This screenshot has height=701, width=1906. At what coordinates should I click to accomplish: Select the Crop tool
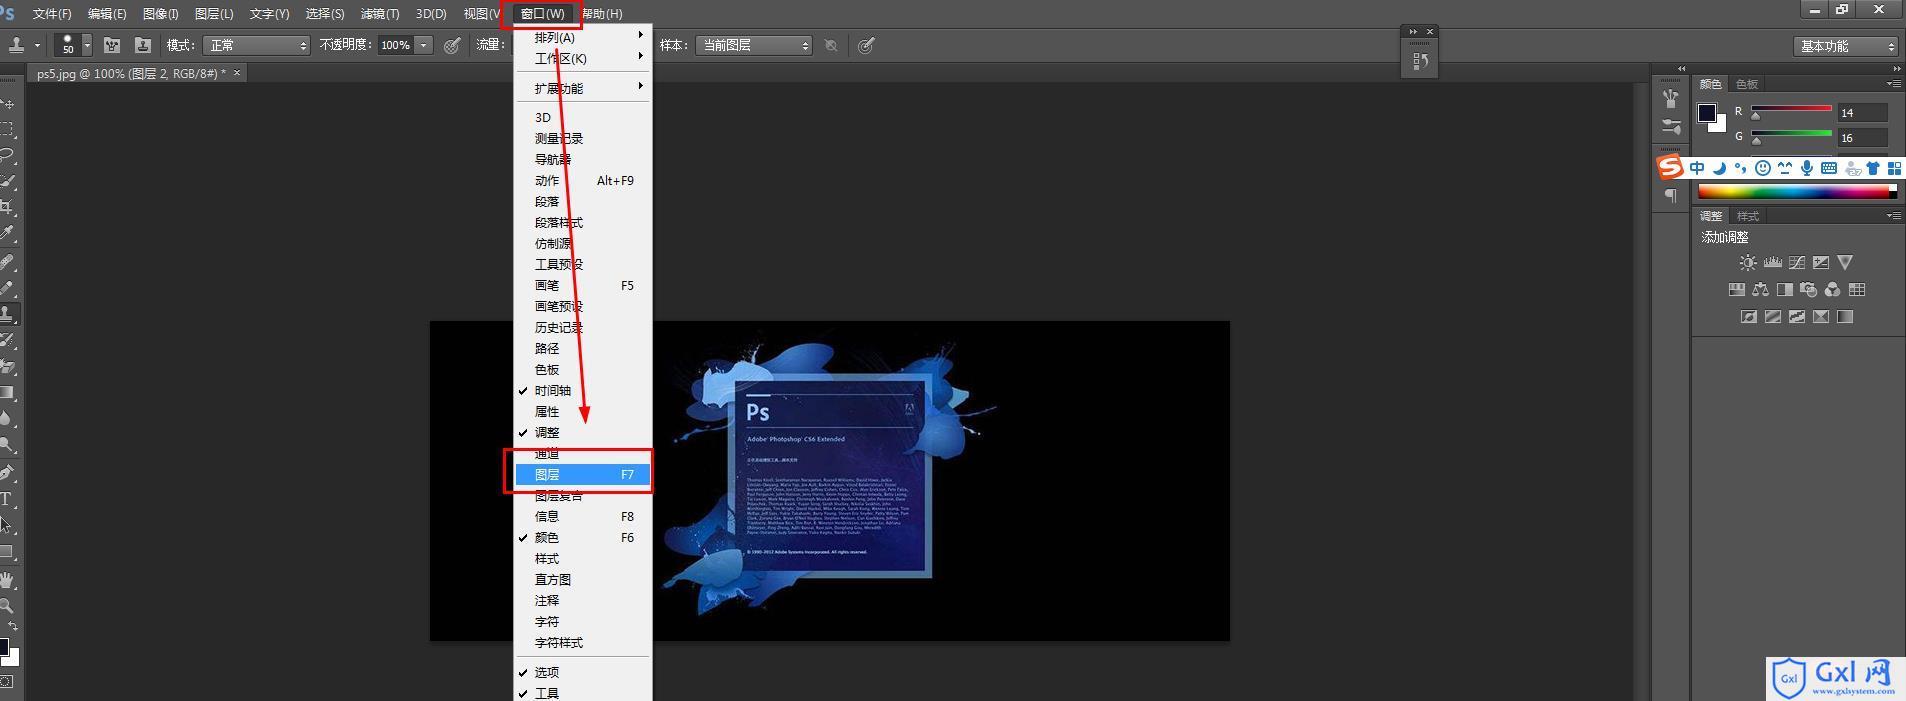8,208
